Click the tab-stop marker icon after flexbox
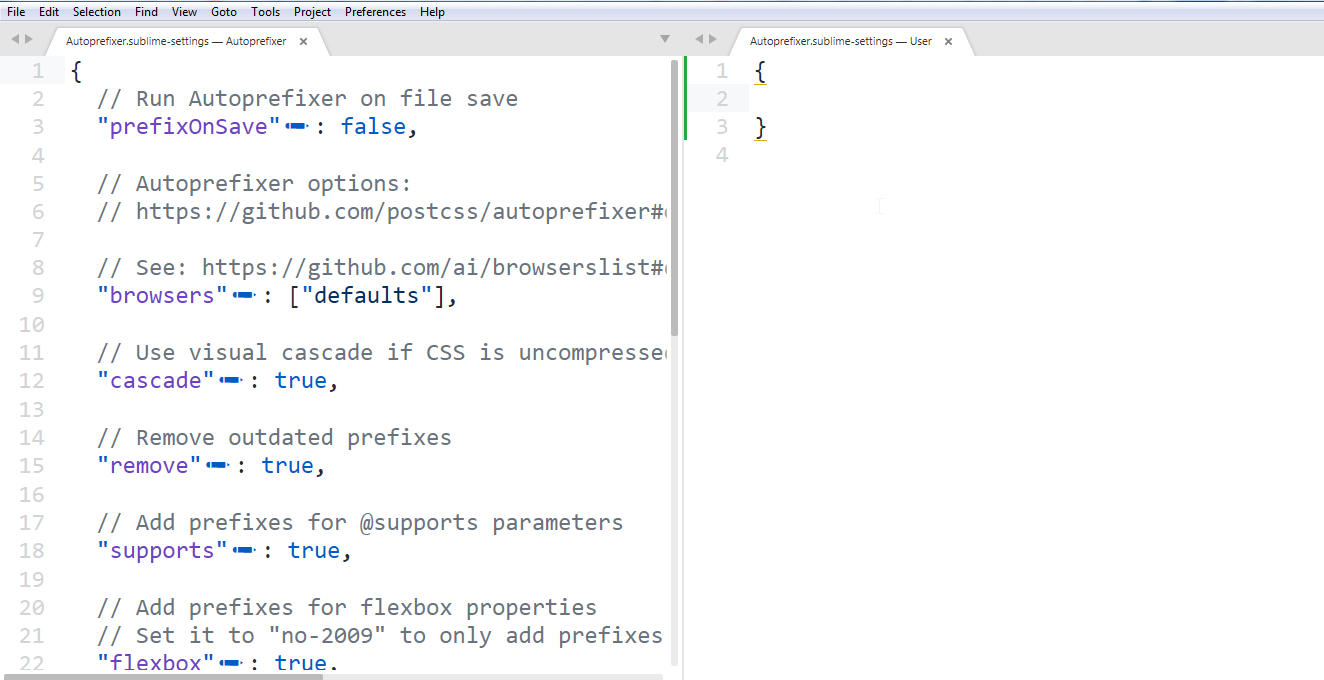 coord(229,663)
